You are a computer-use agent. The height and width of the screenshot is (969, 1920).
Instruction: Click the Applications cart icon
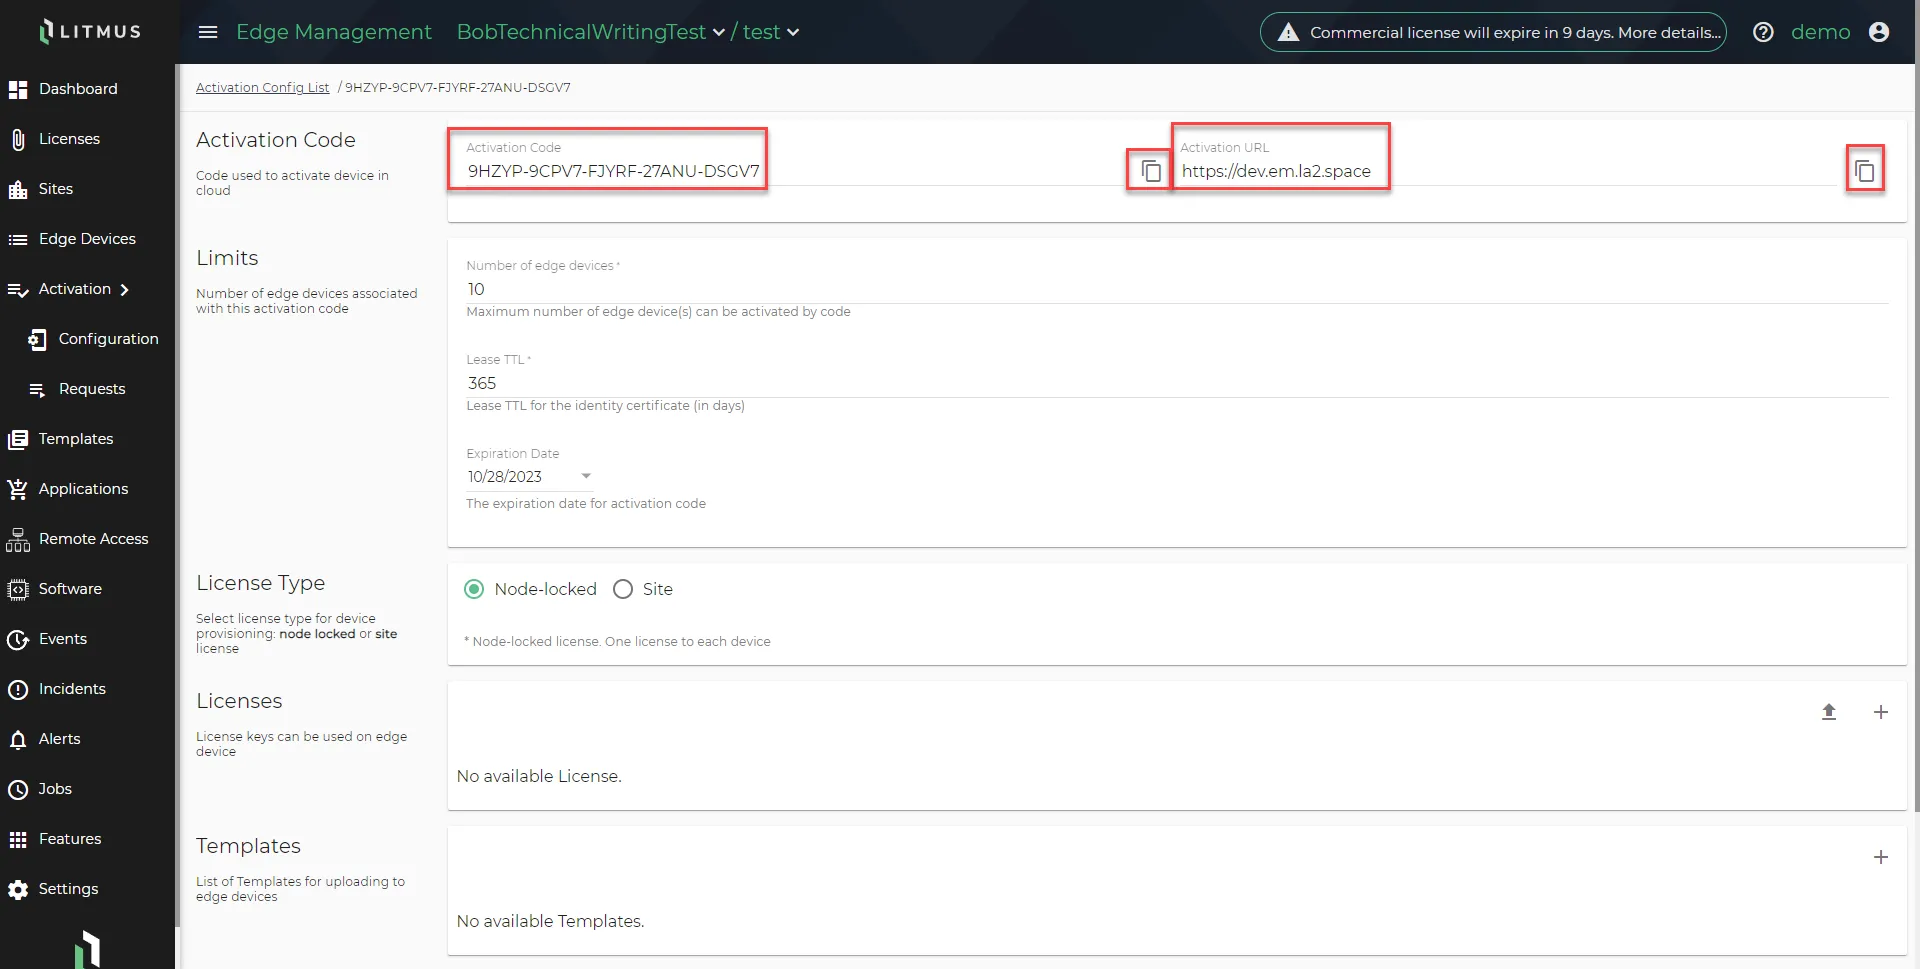coord(18,490)
